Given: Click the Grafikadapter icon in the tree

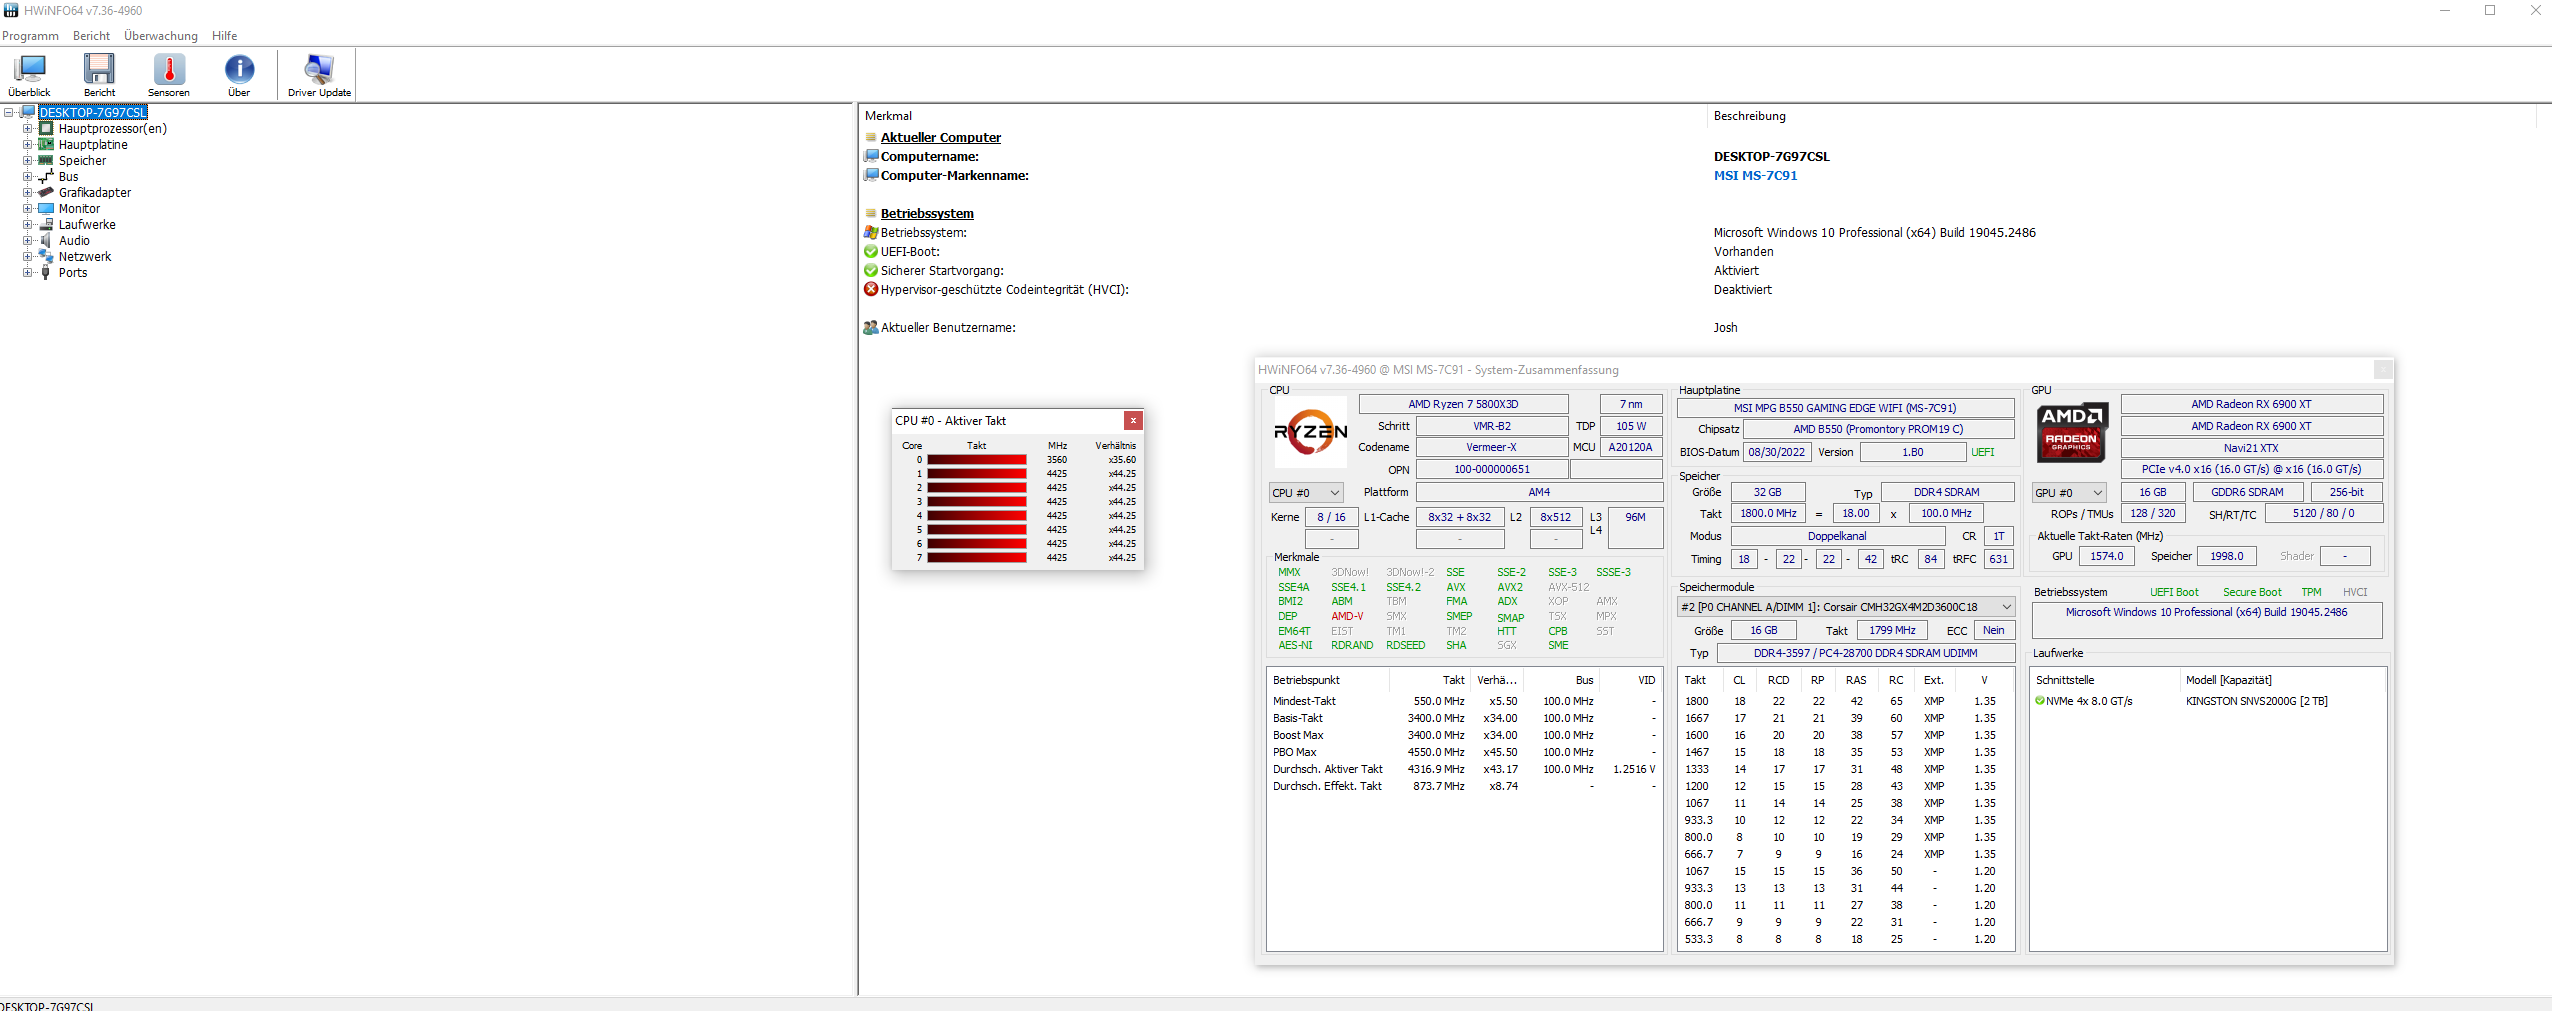Looking at the screenshot, I should click(46, 193).
